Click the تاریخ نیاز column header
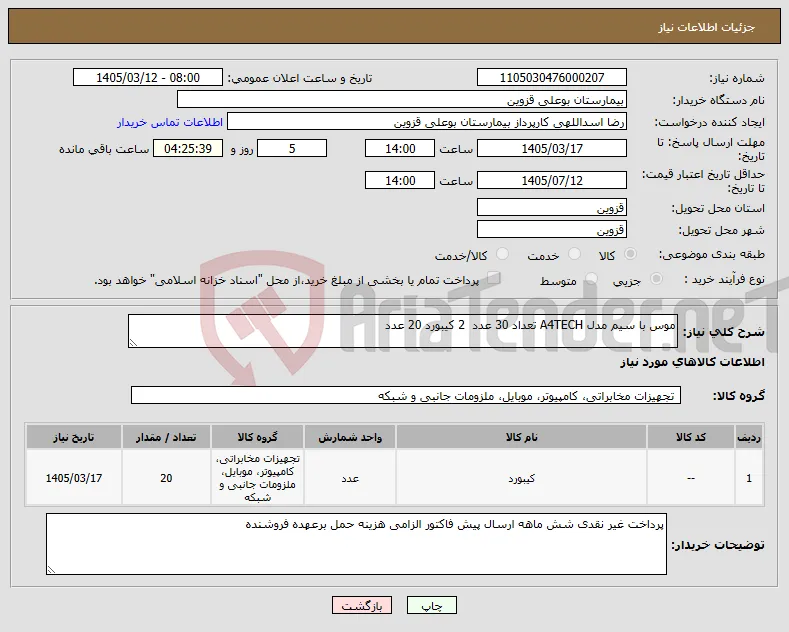 click(73, 437)
